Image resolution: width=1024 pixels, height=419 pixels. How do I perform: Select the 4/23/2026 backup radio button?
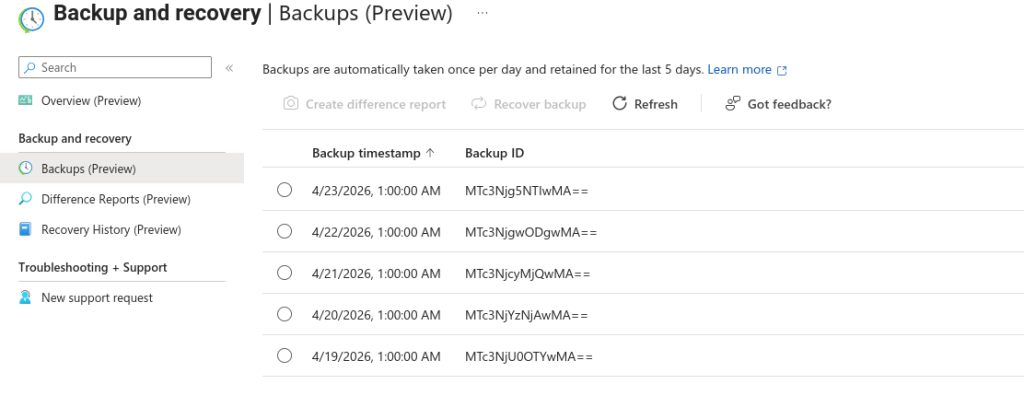point(285,190)
